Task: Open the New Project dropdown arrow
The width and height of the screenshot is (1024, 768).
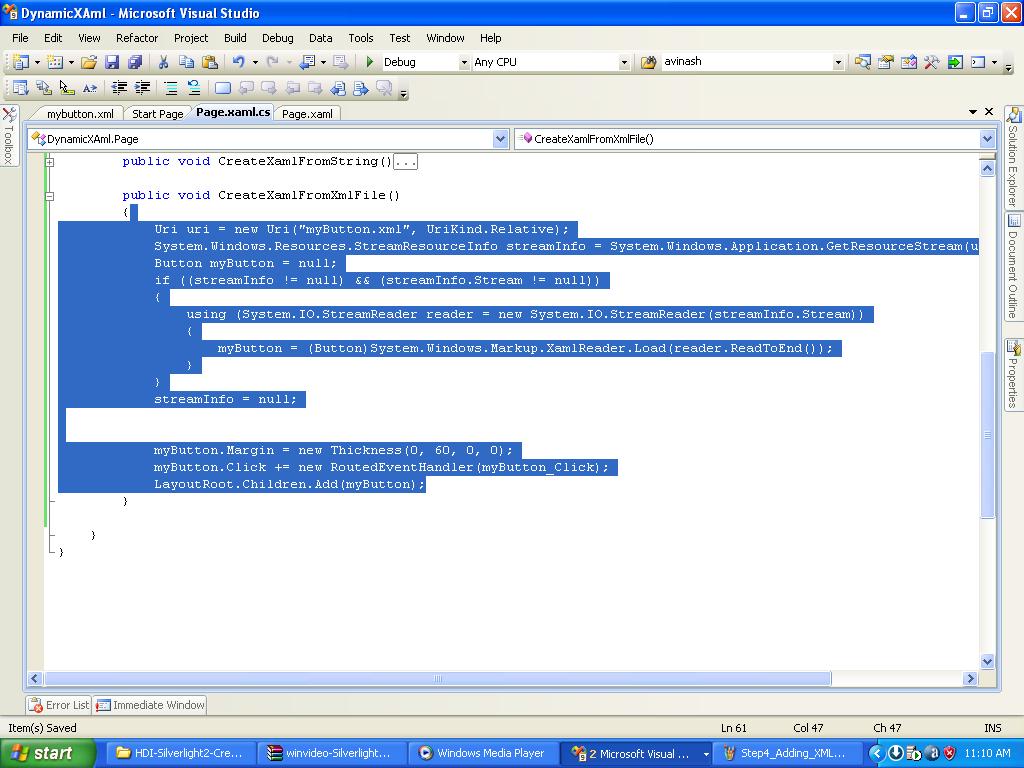Action: click(37, 62)
